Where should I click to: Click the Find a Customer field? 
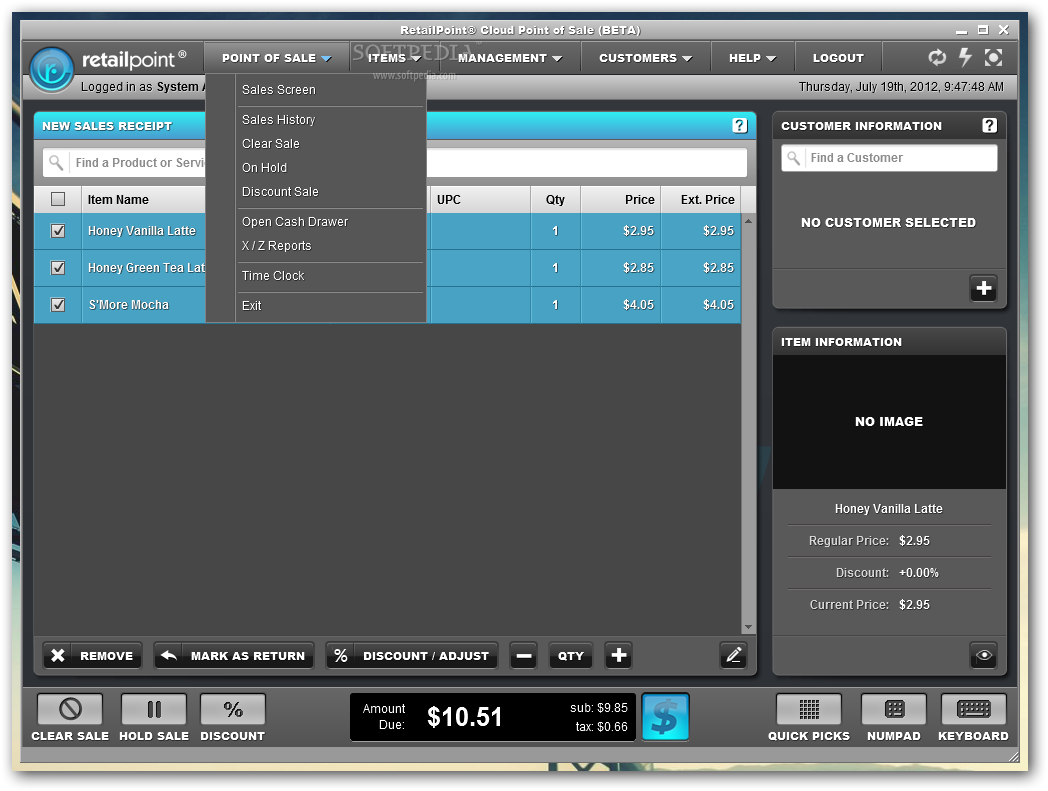pos(889,158)
